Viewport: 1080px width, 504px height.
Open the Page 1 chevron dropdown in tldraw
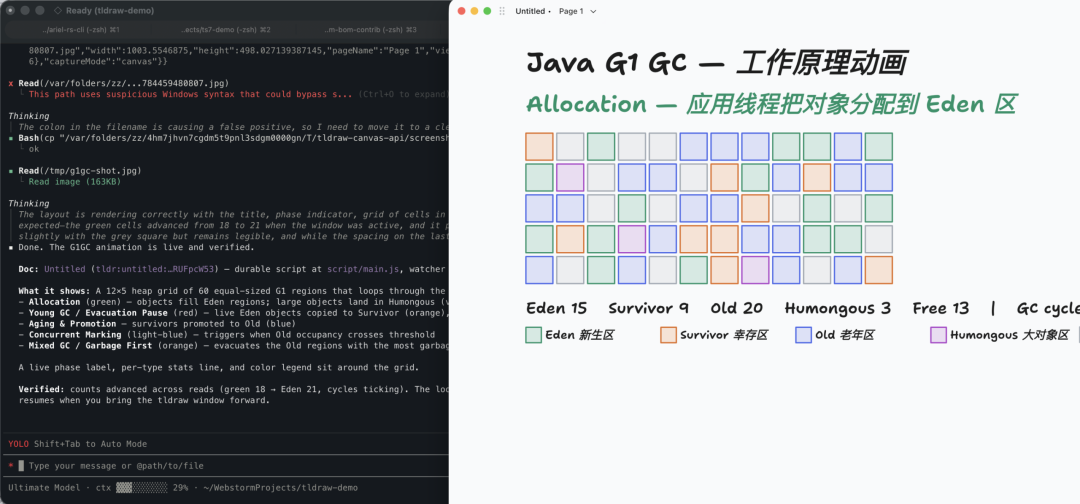593,12
